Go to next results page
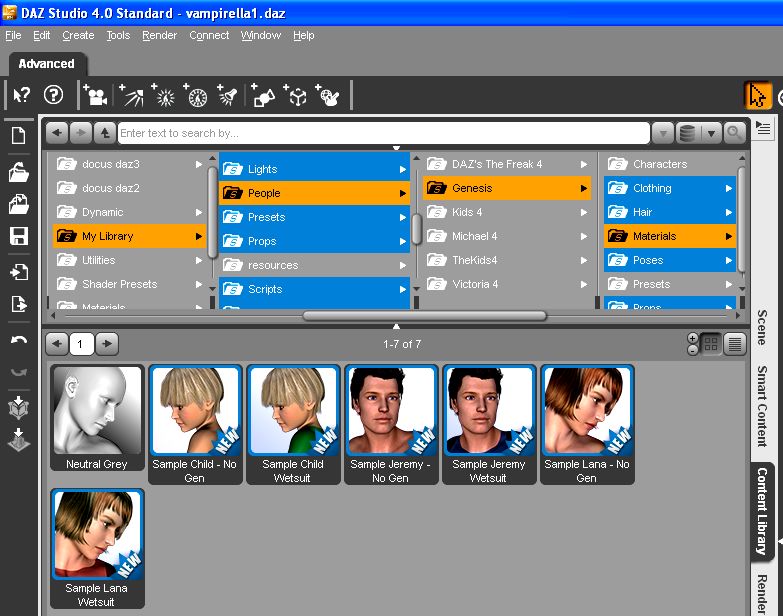The width and height of the screenshot is (783, 616). 107,343
